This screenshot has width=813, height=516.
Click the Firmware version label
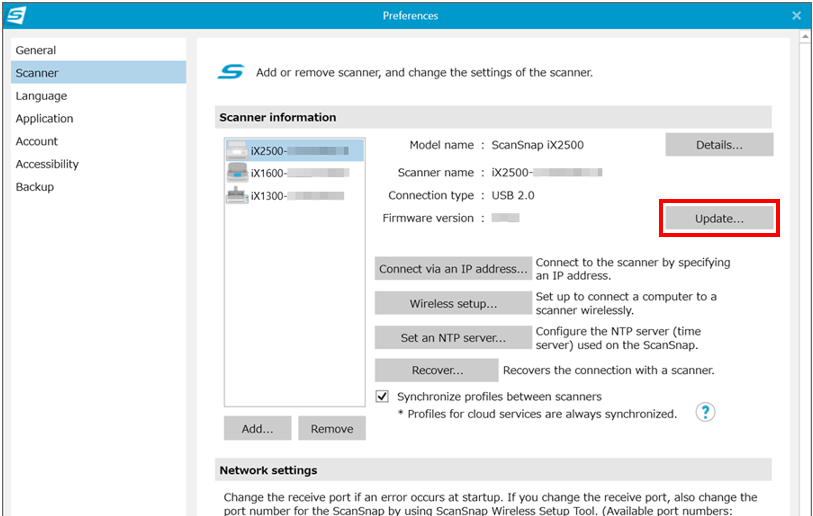coord(428,218)
